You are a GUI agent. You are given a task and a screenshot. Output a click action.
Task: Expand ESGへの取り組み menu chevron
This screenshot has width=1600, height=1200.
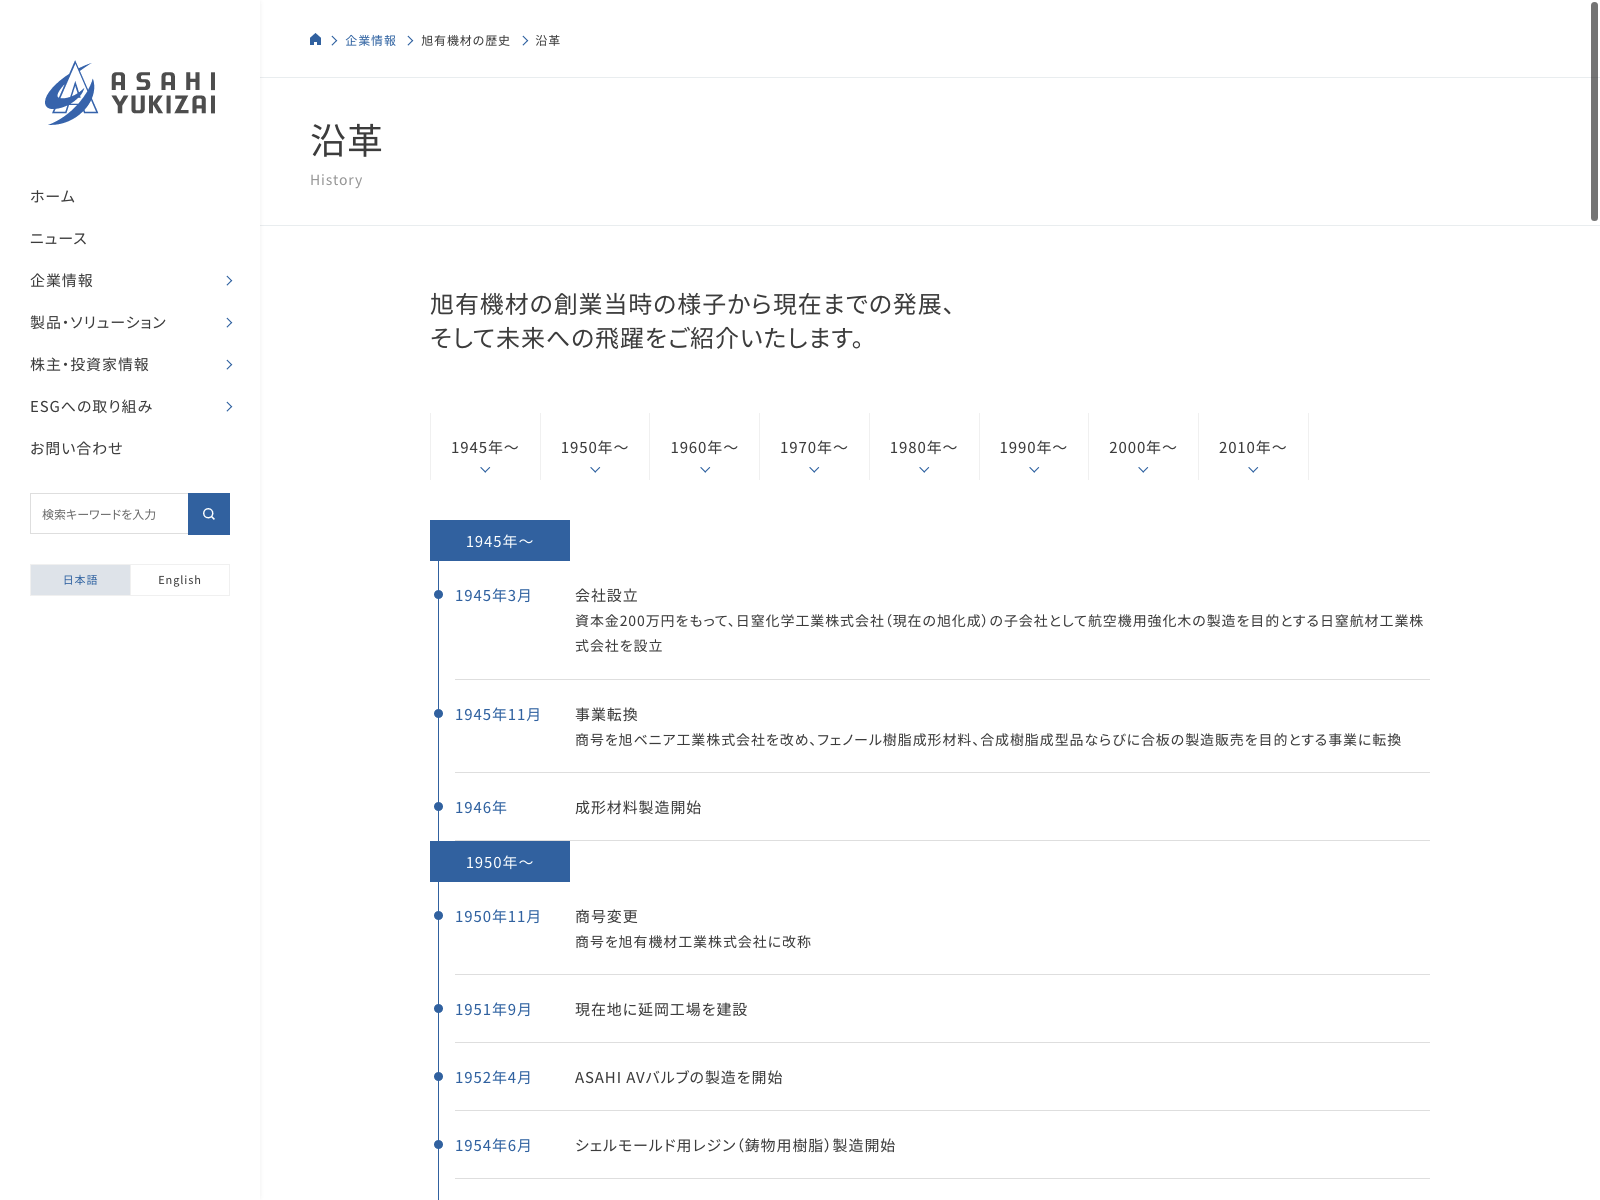pos(229,407)
